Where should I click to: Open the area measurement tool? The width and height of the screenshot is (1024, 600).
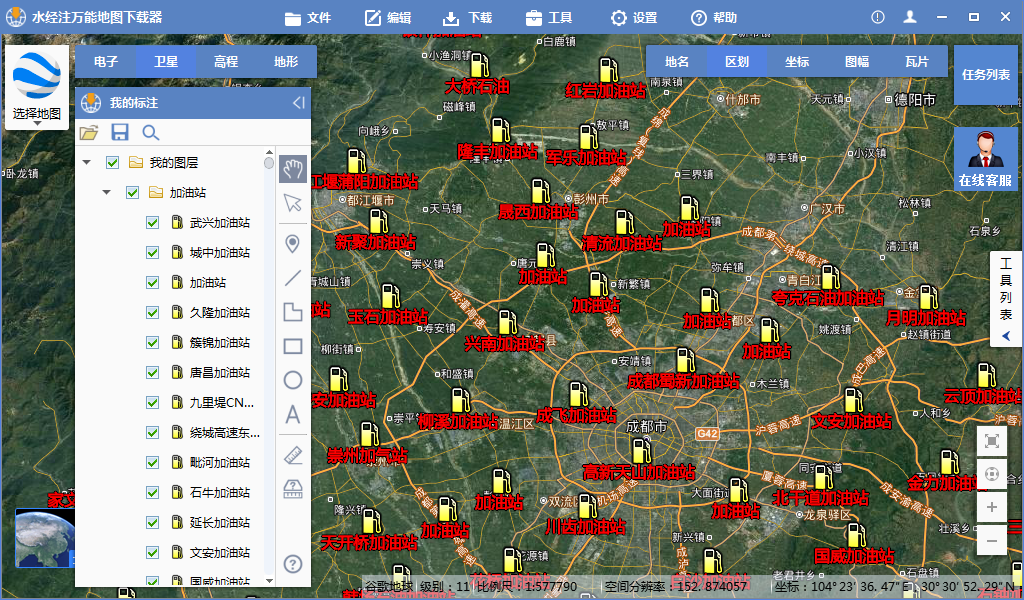[x=293, y=488]
